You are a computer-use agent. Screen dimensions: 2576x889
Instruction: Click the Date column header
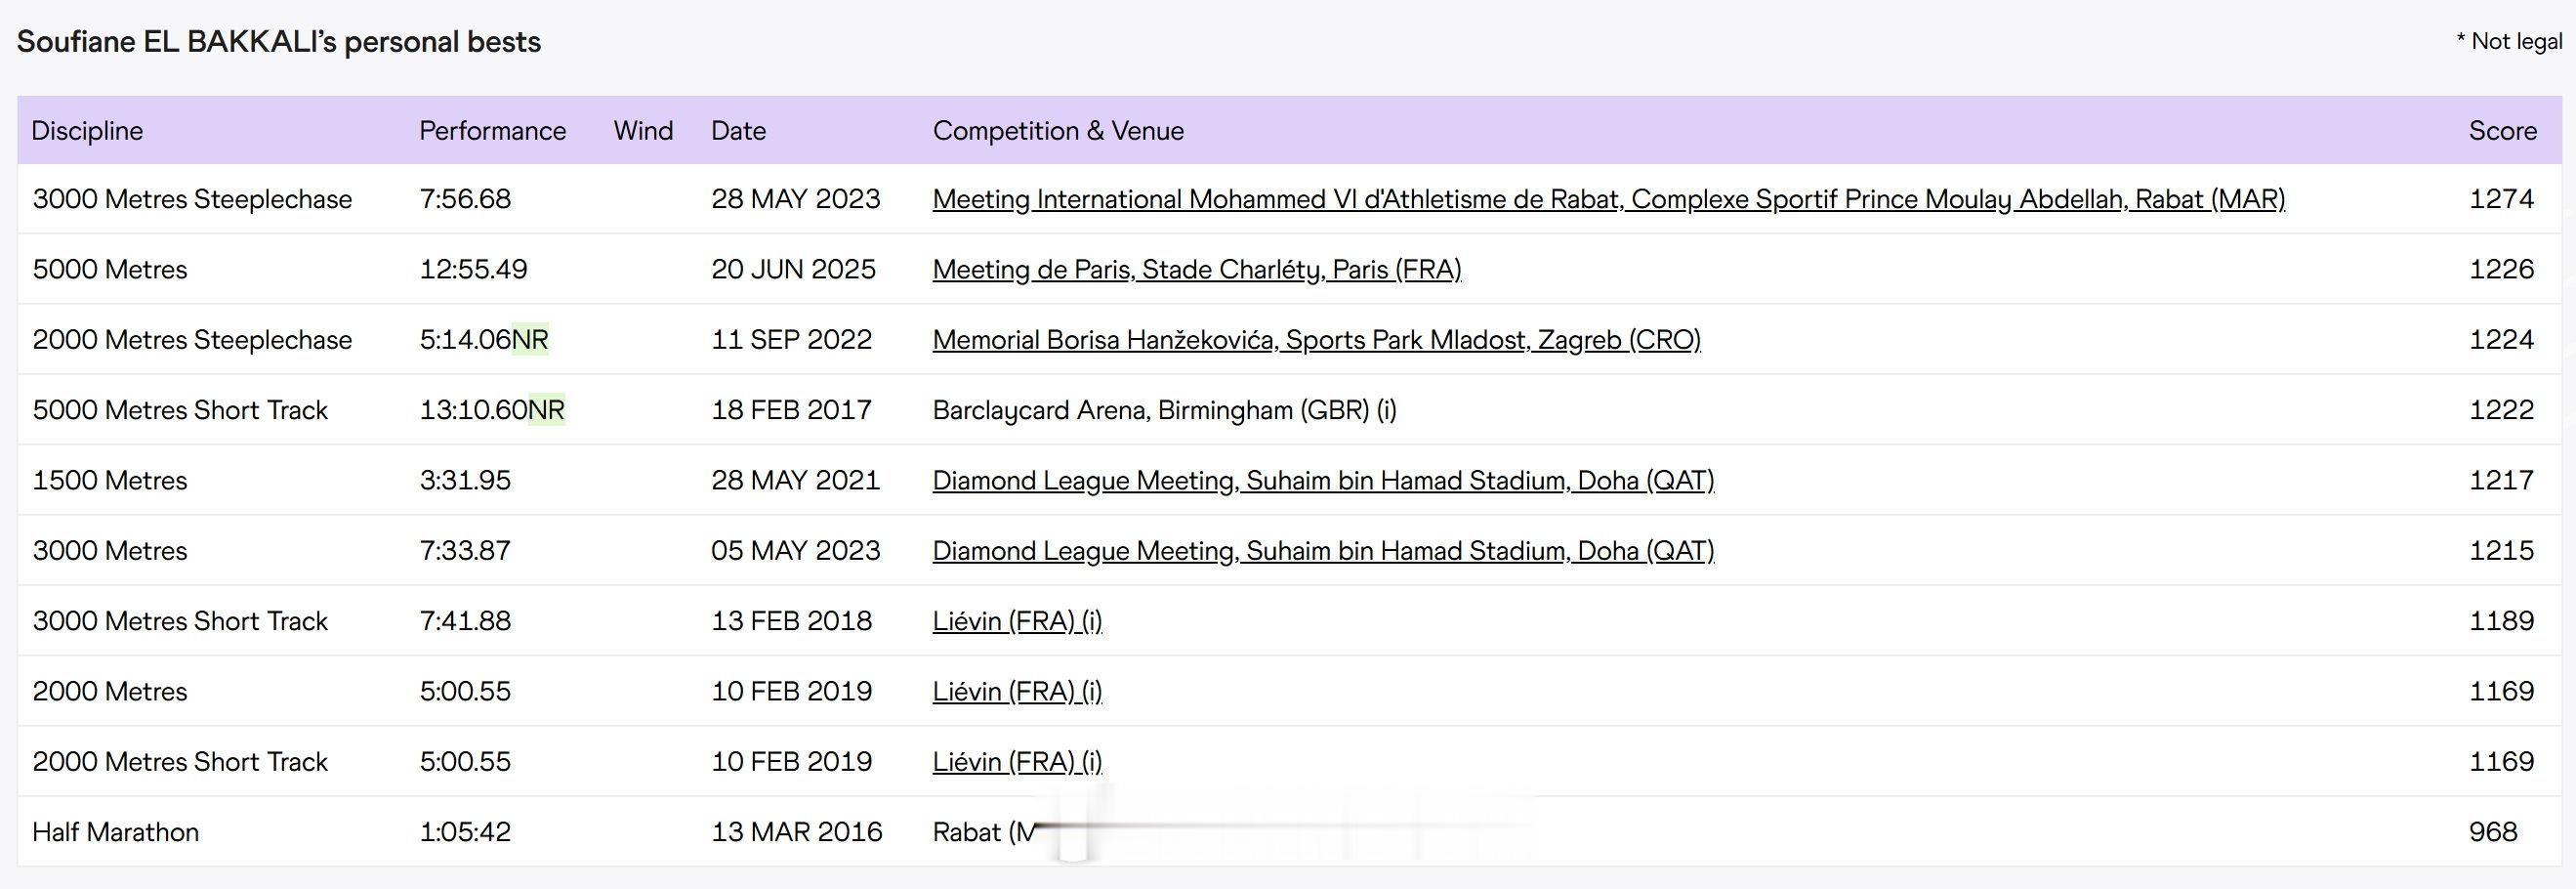tap(738, 131)
